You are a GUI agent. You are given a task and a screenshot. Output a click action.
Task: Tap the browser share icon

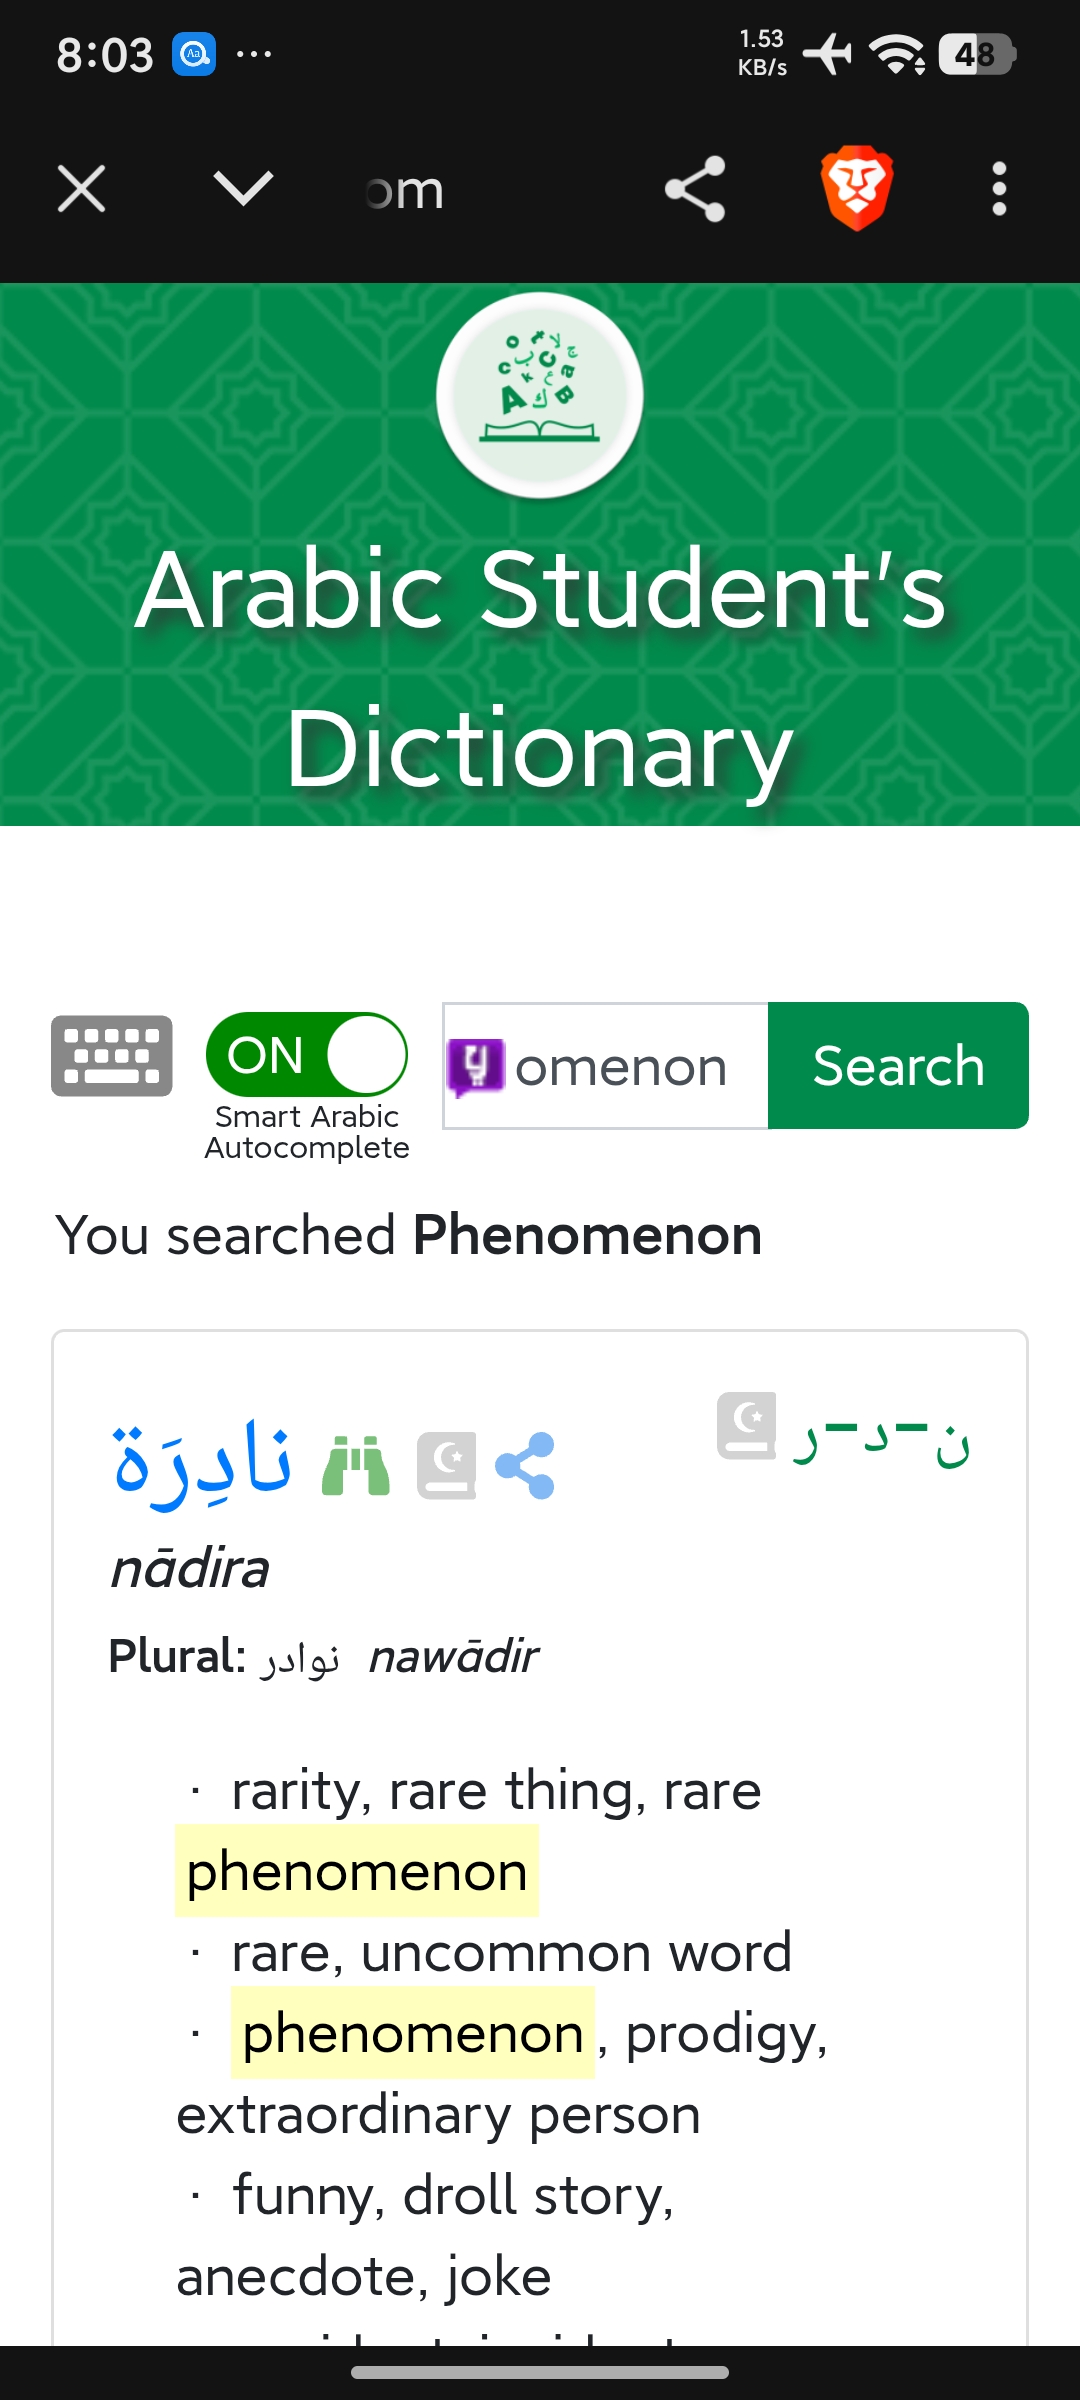pyautogui.click(x=695, y=189)
